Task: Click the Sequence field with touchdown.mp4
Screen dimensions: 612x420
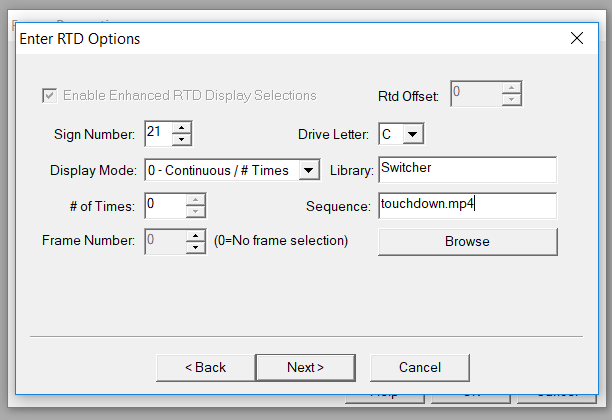Action: coord(467,205)
